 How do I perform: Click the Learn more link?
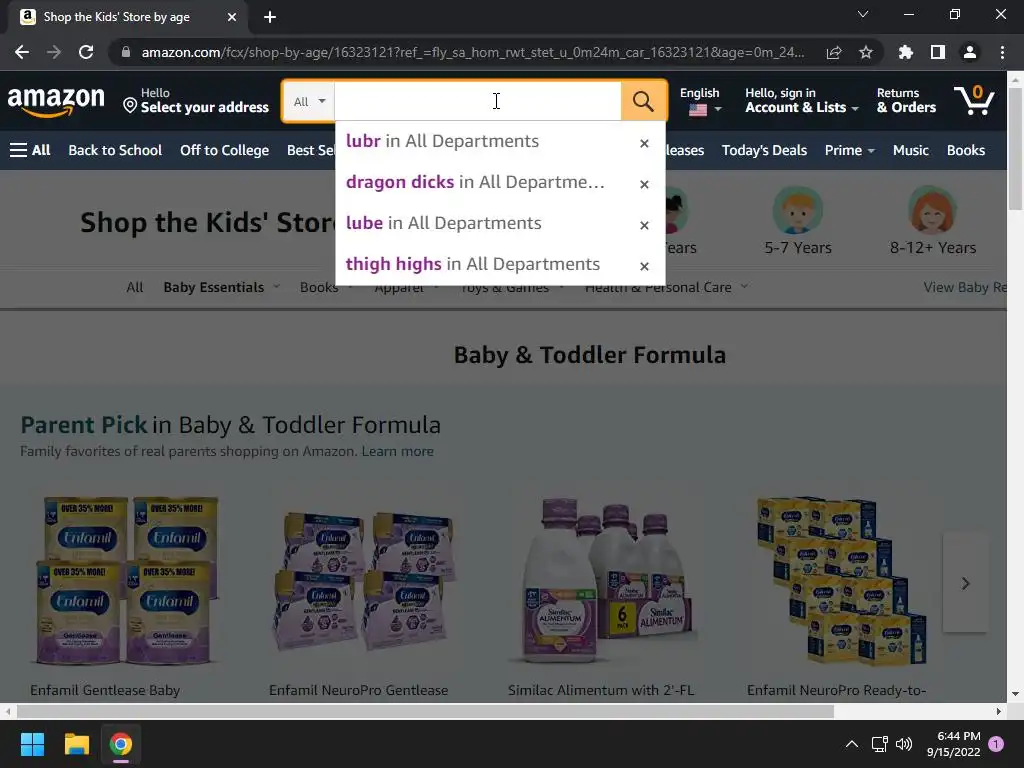click(x=397, y=451)
